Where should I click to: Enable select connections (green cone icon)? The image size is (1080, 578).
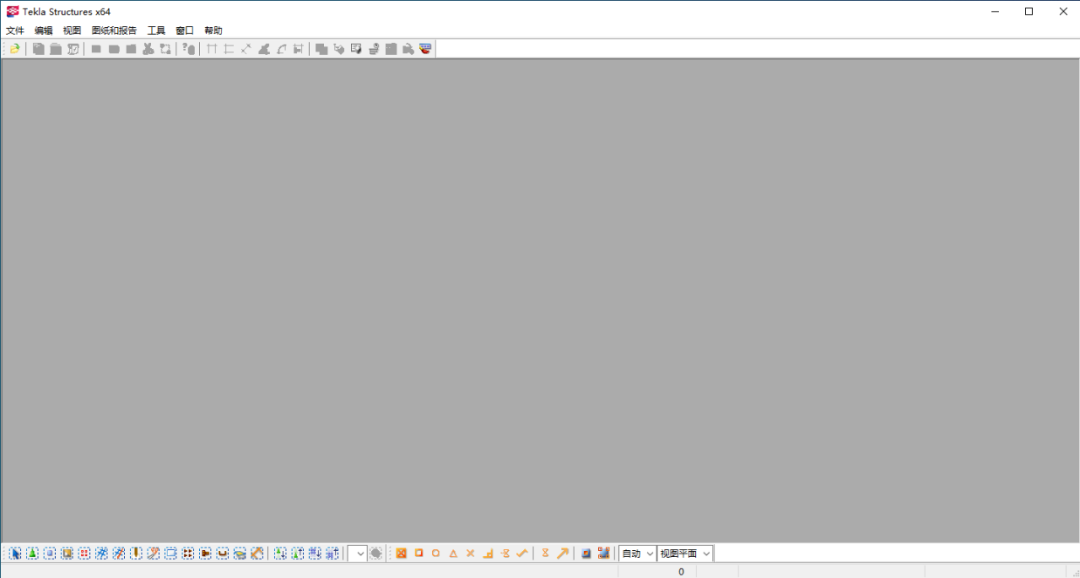pos(32,553)
